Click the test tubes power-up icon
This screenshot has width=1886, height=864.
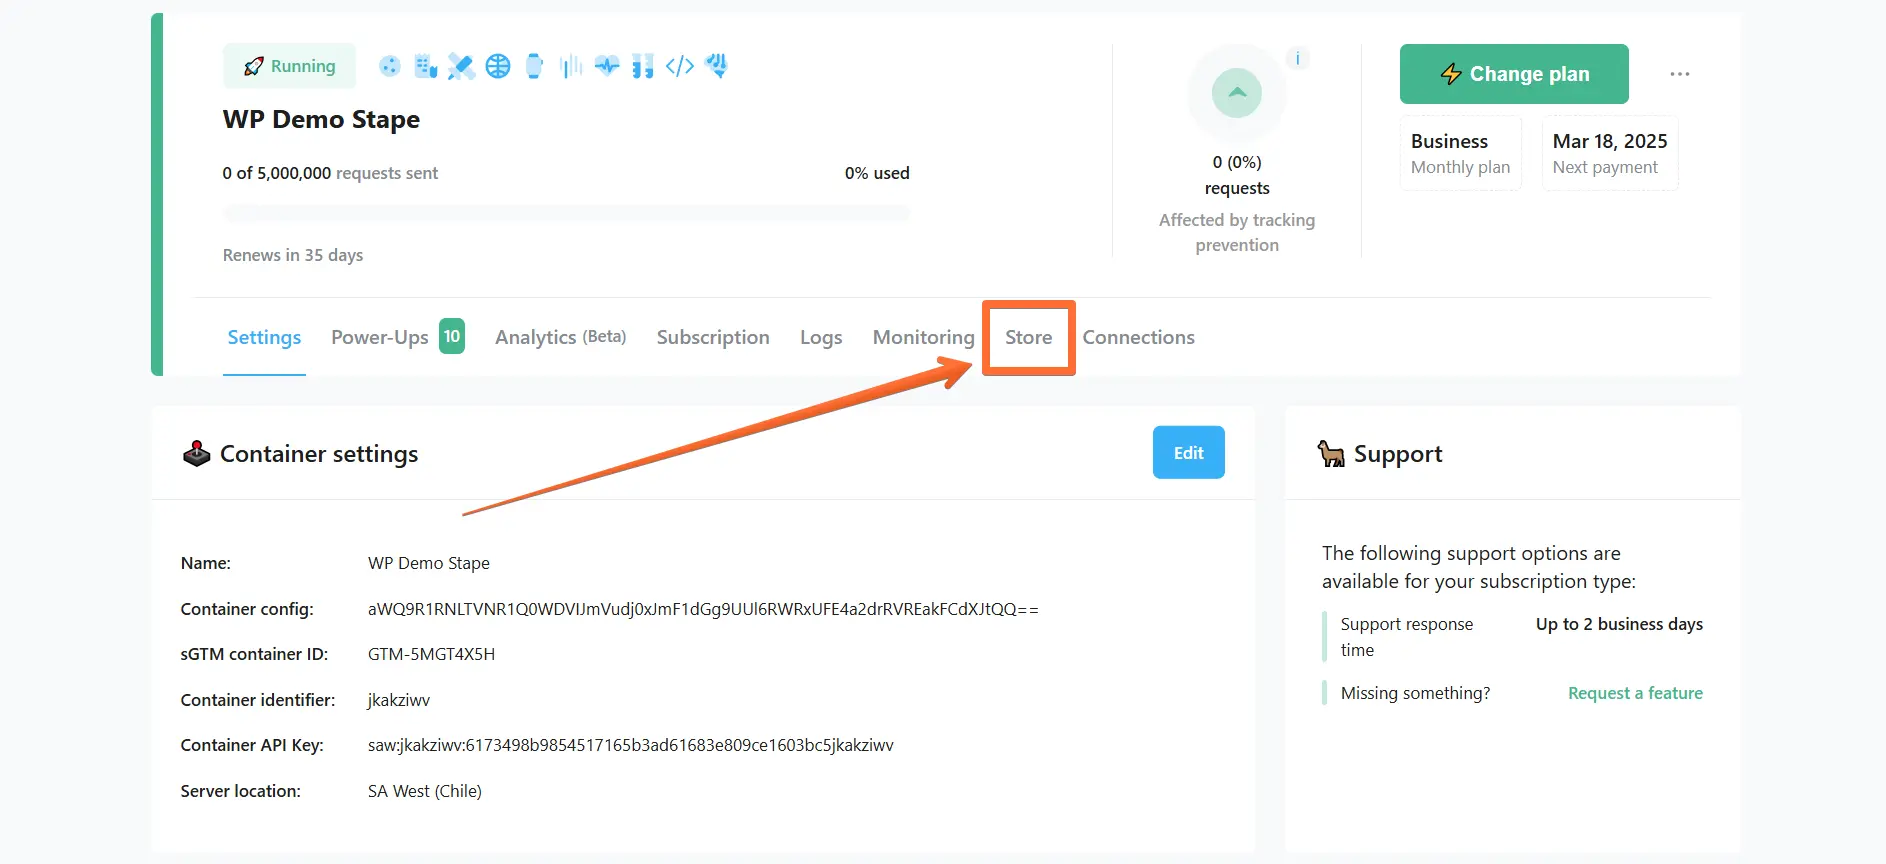click(x=643, y=66)
